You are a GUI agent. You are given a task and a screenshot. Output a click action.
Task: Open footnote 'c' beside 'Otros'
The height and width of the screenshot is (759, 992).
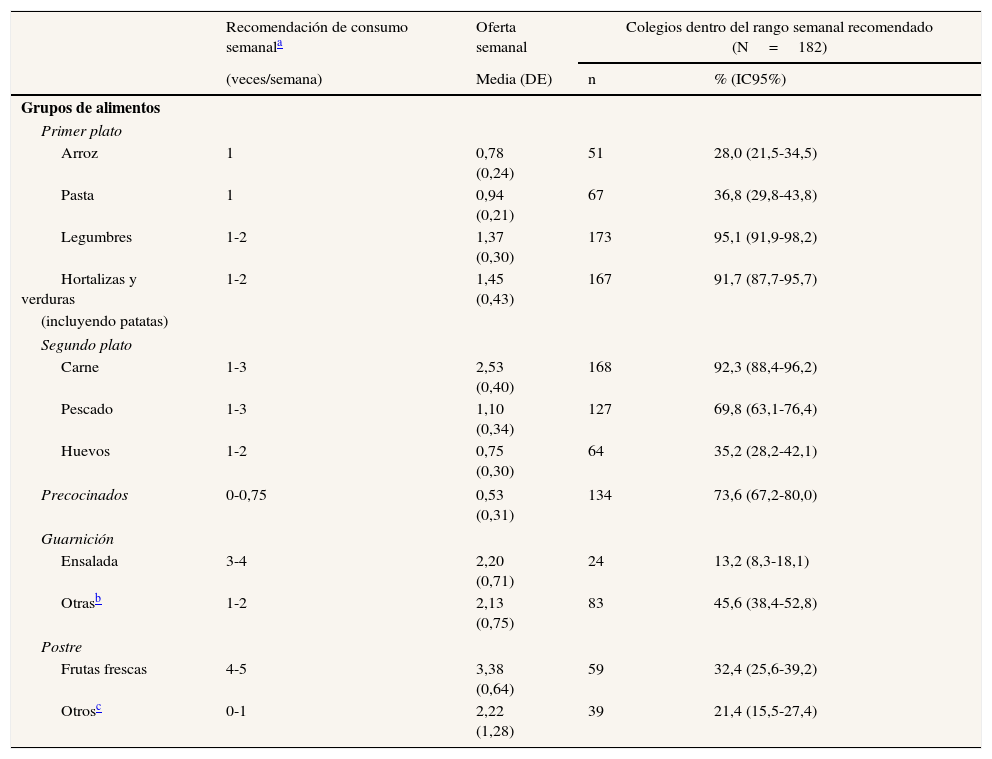coord(98,707)
